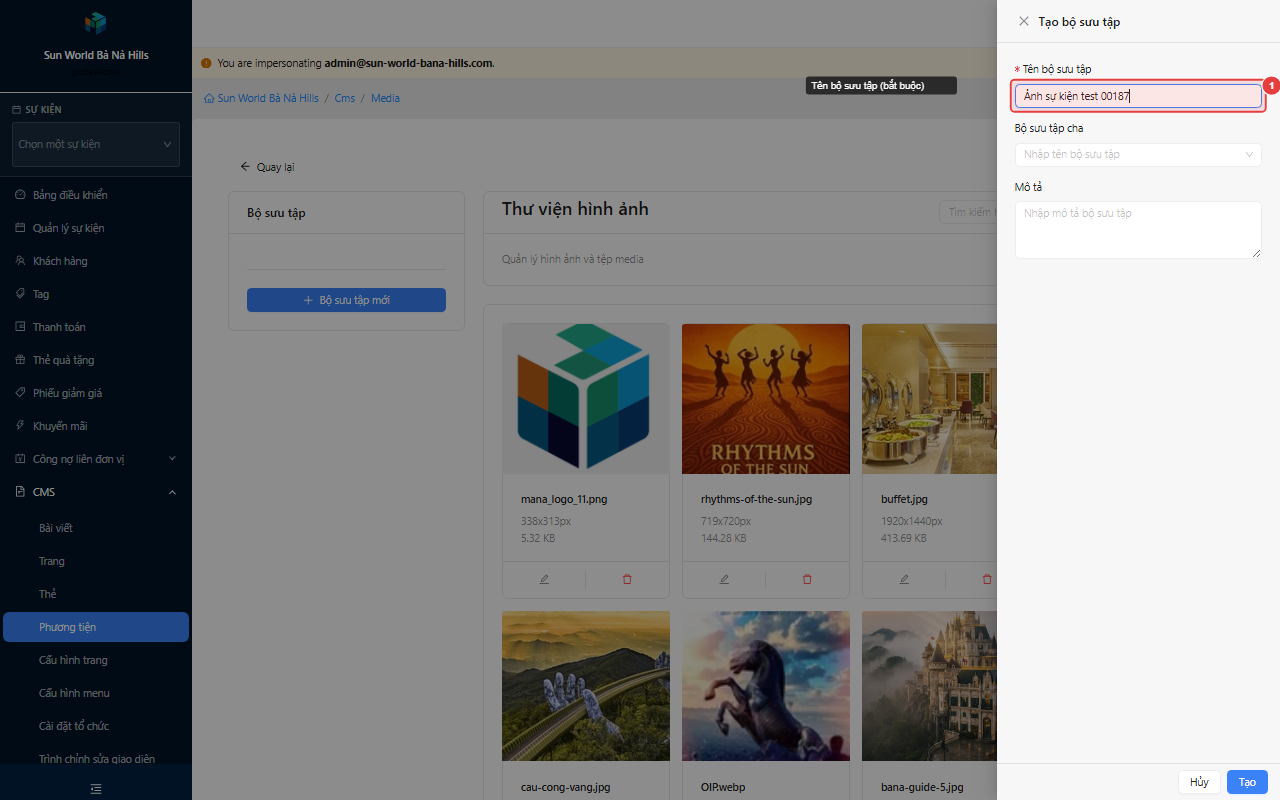Screen dimensions: 1280x800
Task: Click the CMS file icon
Action: tap(20, 492)
